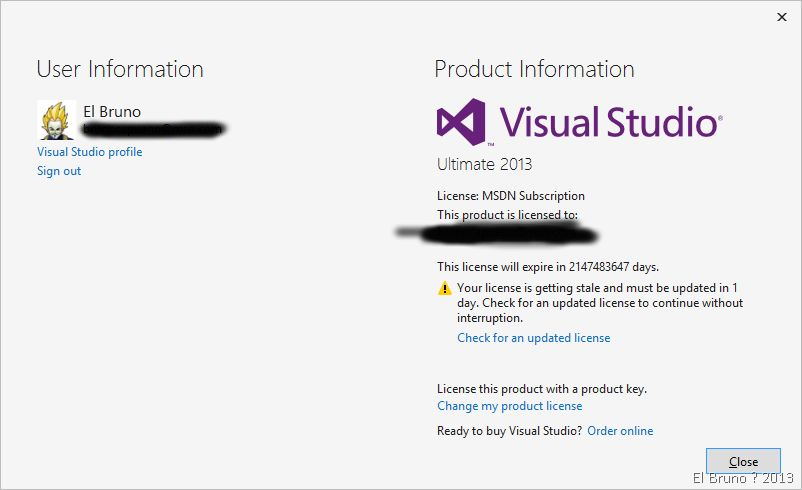Click the stale license warning message
Viewport: 802px width, 490px height.
(x=600, y=303)
